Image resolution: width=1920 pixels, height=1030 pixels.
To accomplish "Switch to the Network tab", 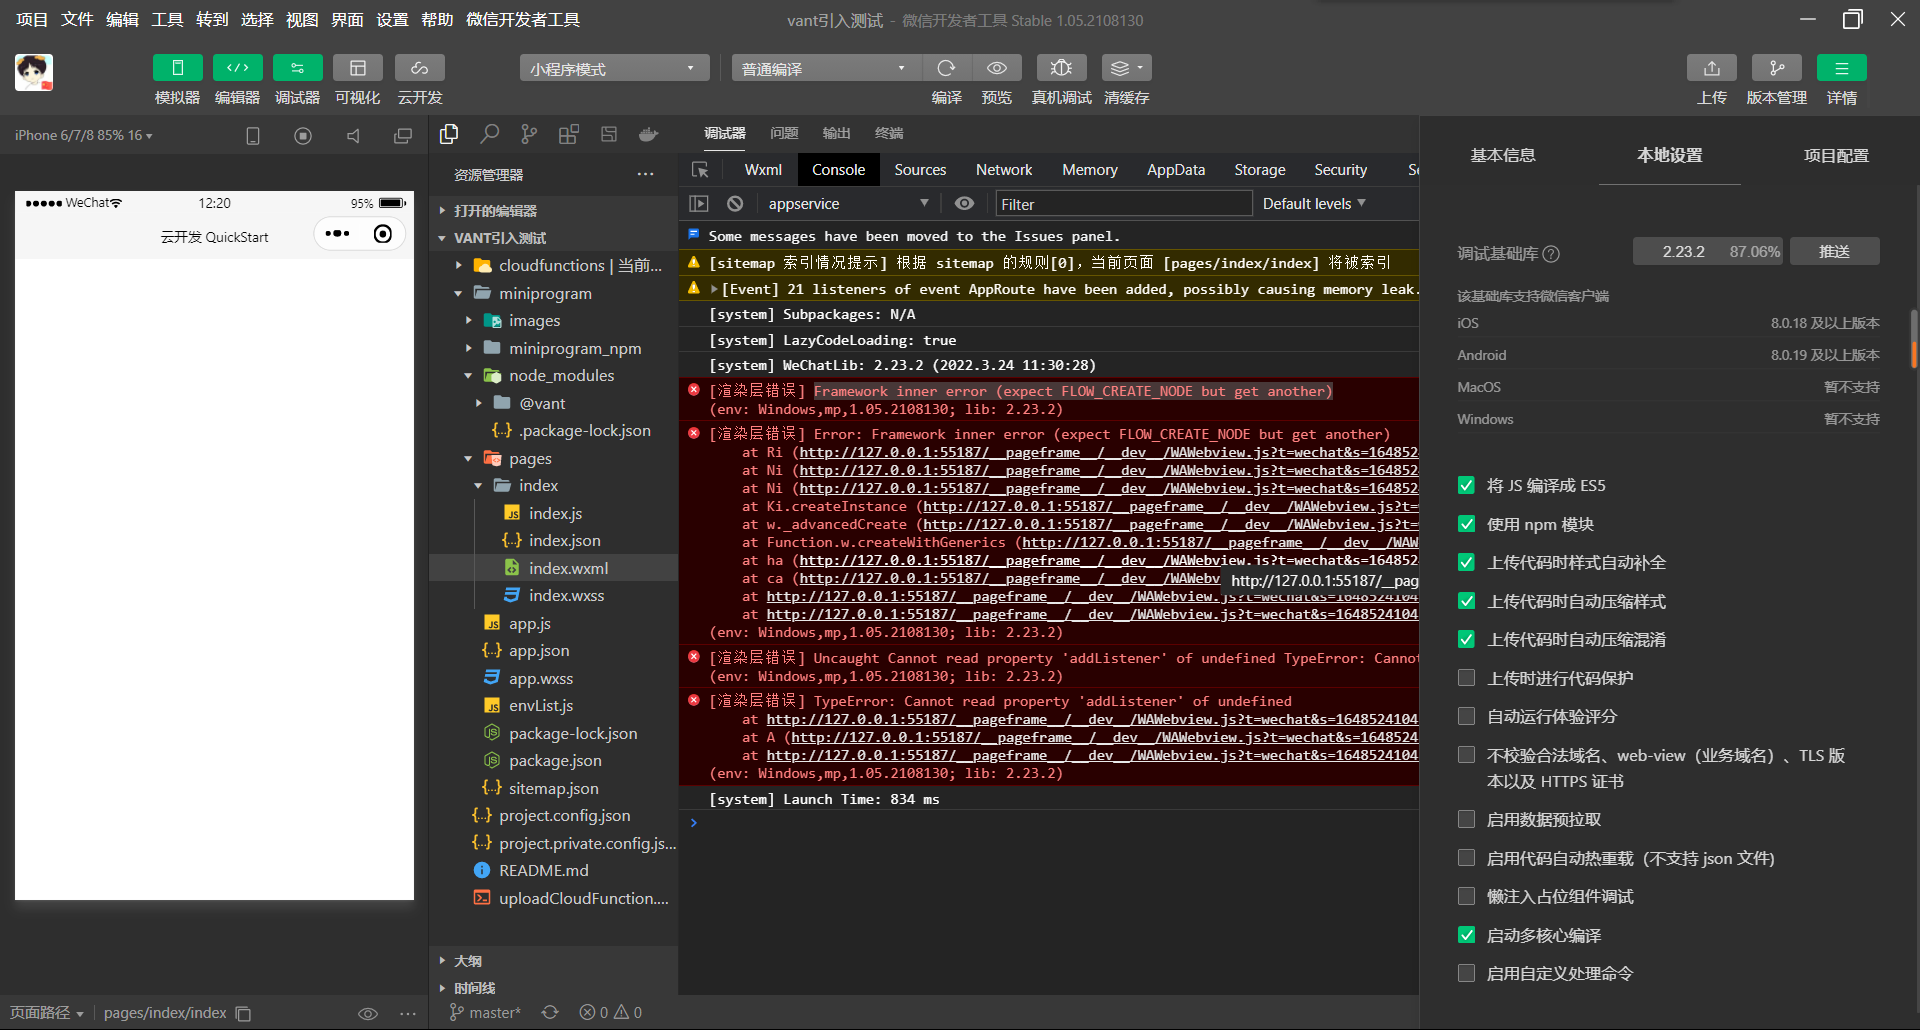I will [1004, 170].
